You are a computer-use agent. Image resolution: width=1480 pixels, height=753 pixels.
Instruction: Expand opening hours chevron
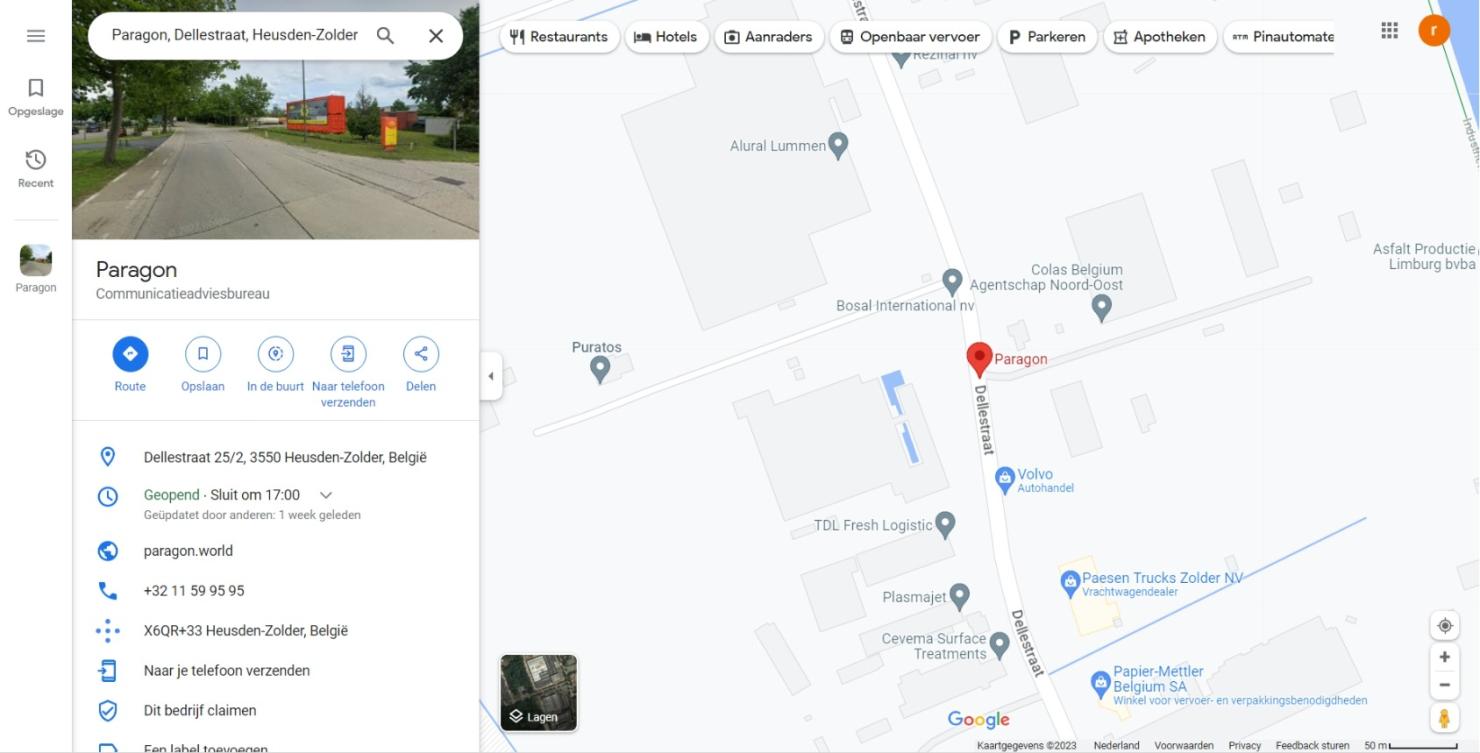pos(325,495)
